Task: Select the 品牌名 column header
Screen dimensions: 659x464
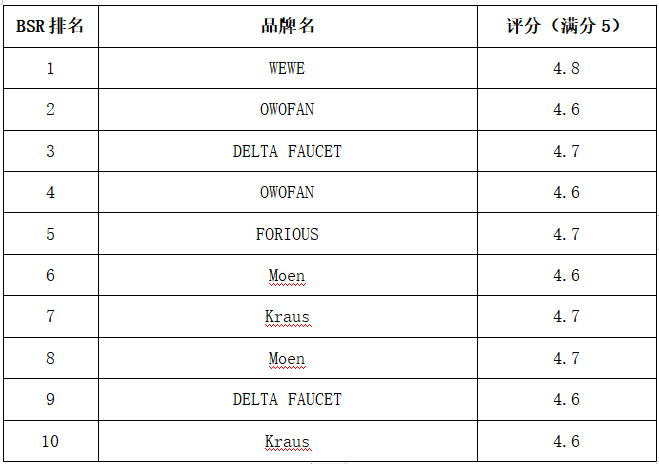Action: tap(287, 27)
